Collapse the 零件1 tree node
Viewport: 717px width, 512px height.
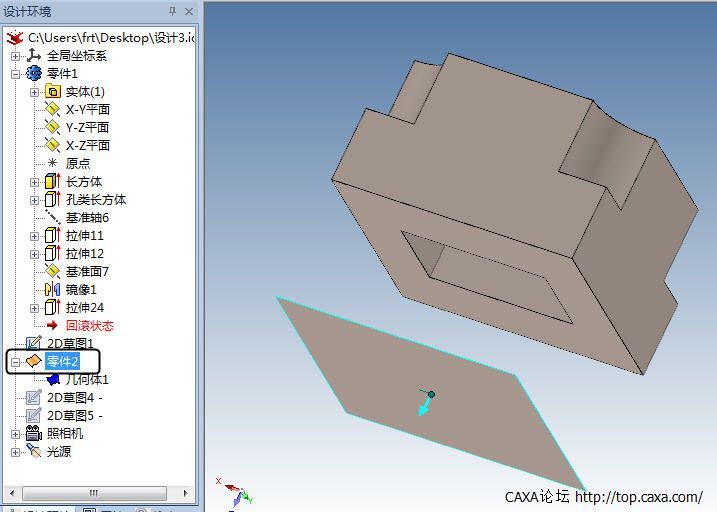(x=15, y=74)
